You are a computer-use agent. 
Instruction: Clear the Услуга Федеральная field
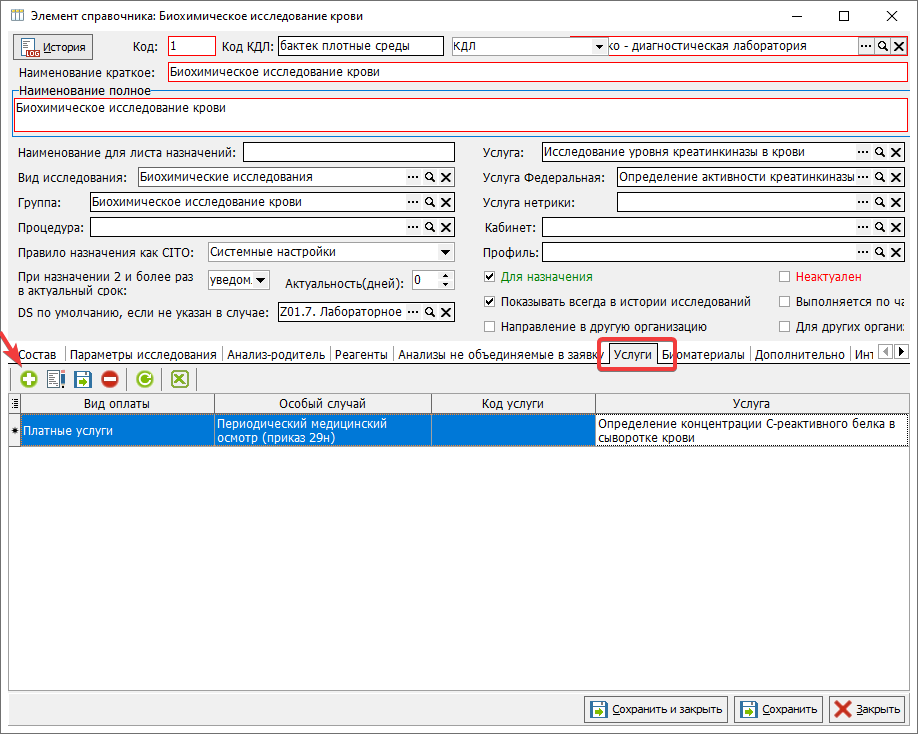pyautogui.click(x=896, y=177)
